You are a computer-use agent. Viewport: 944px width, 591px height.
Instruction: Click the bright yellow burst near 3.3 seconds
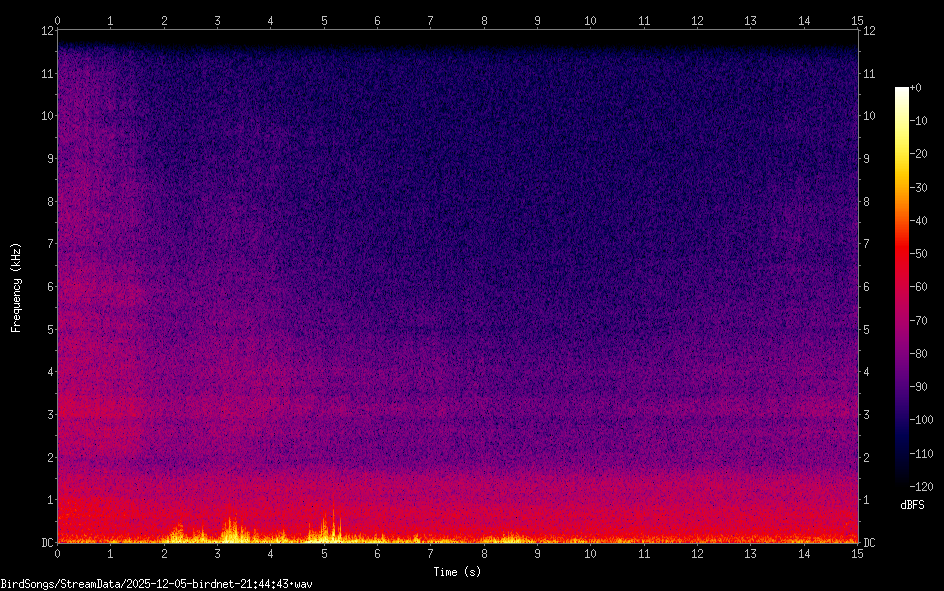coord(233,528)
